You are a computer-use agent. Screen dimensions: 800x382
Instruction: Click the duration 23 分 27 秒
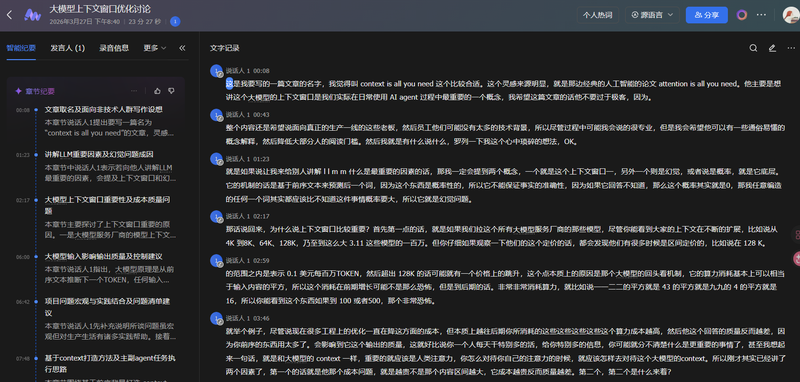(145, 21)
